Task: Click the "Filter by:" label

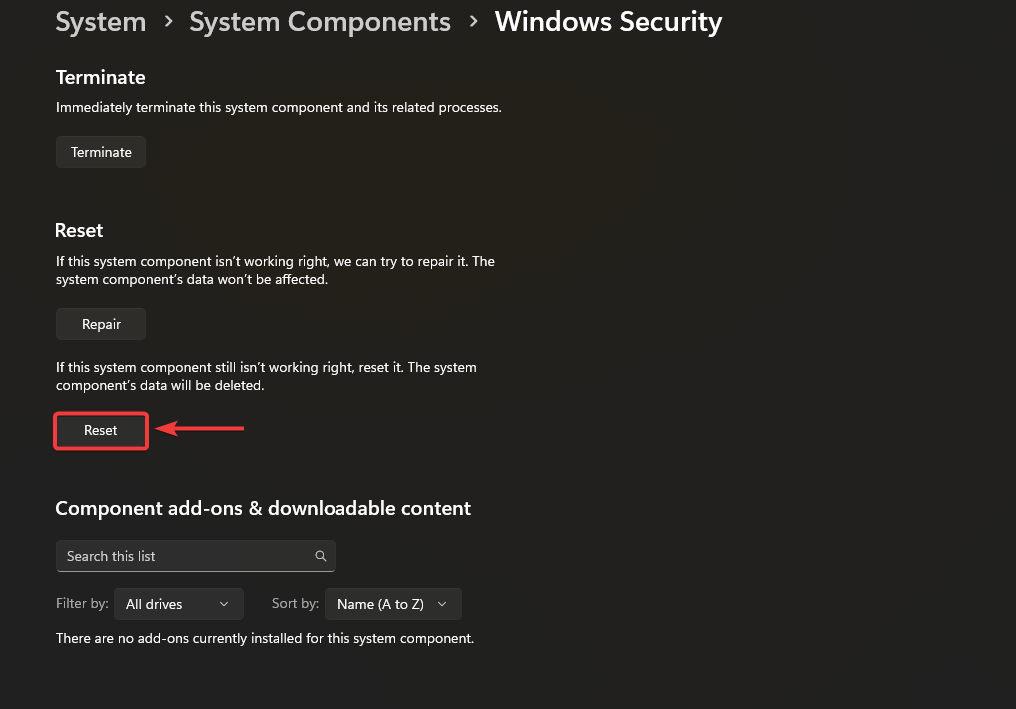Action: coord(82,604)
